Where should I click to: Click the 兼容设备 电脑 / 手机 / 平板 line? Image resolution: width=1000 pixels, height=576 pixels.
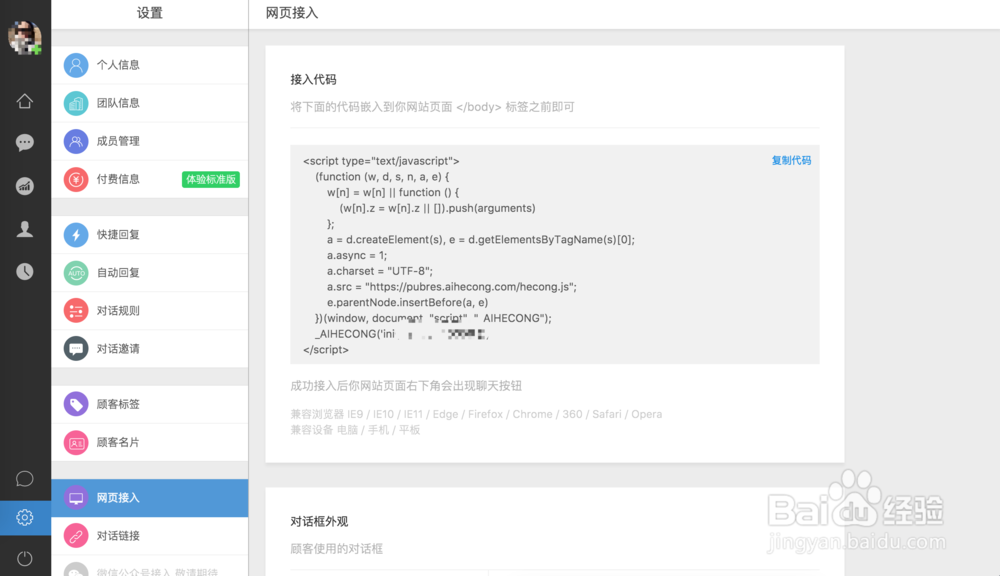coord(355,430)
